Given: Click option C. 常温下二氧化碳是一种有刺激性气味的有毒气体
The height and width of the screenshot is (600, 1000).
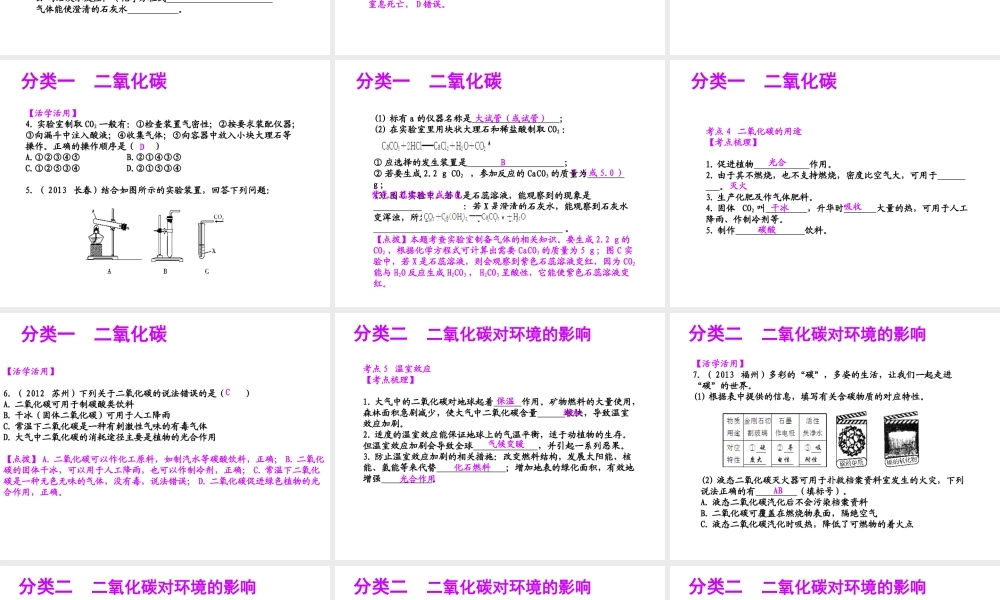Looking at the screenshot, I should (x=105, y=426).
